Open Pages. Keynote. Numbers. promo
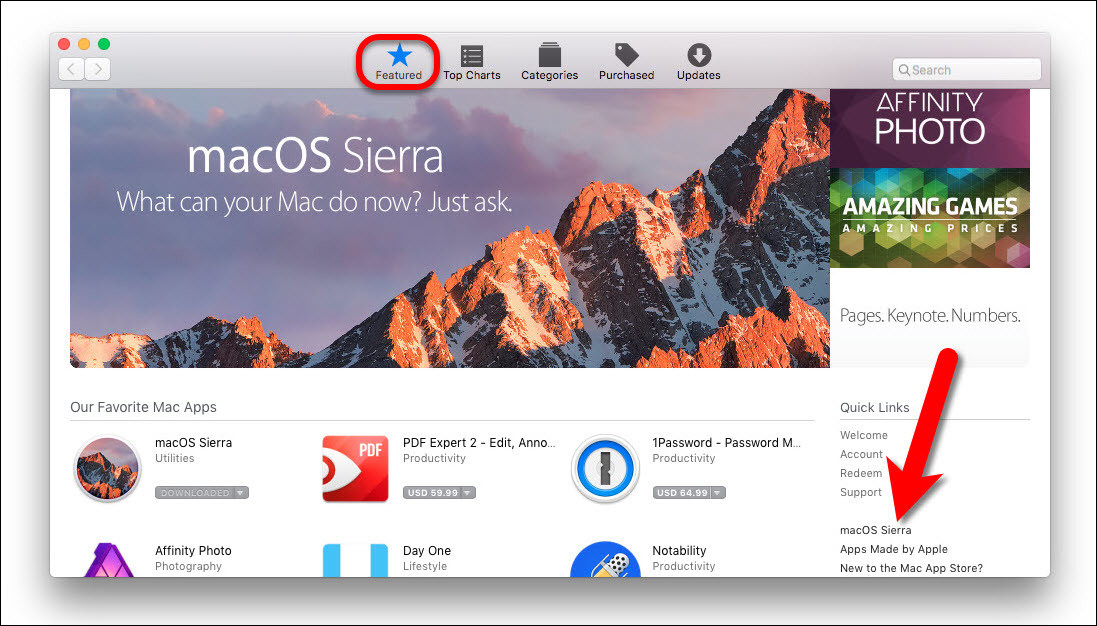 (930, 318)
